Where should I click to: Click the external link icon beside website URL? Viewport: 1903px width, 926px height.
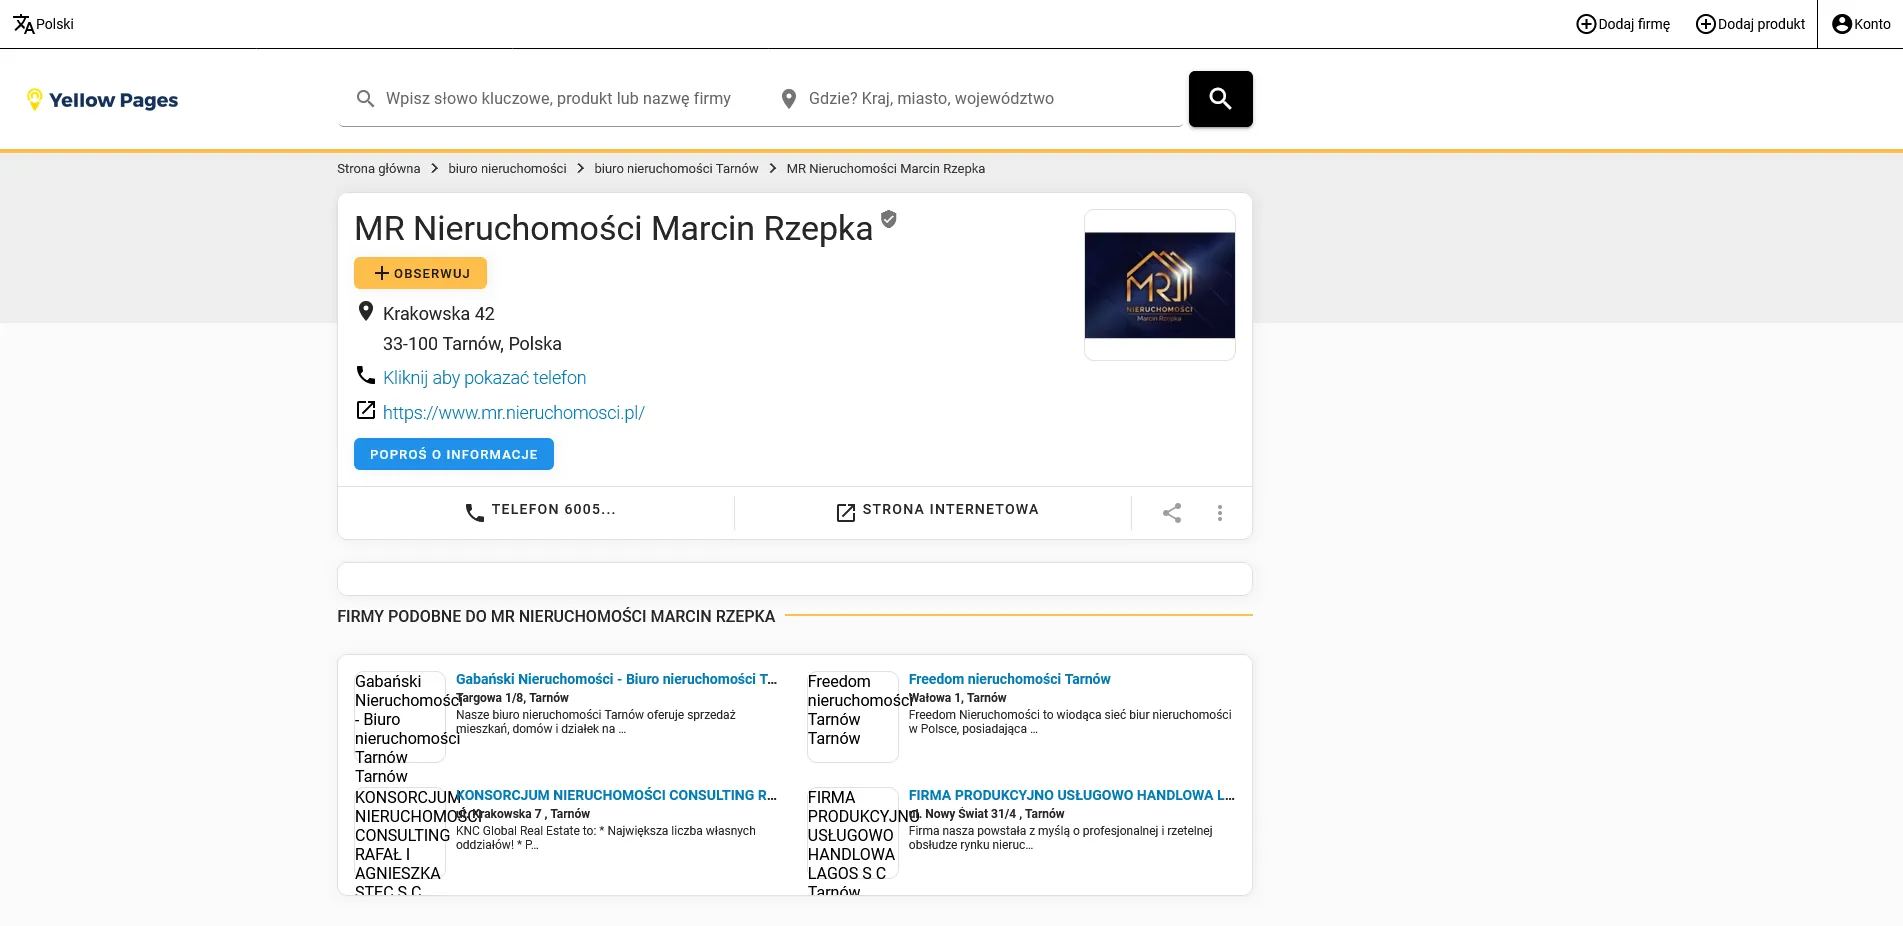click(x=366, y=410)
